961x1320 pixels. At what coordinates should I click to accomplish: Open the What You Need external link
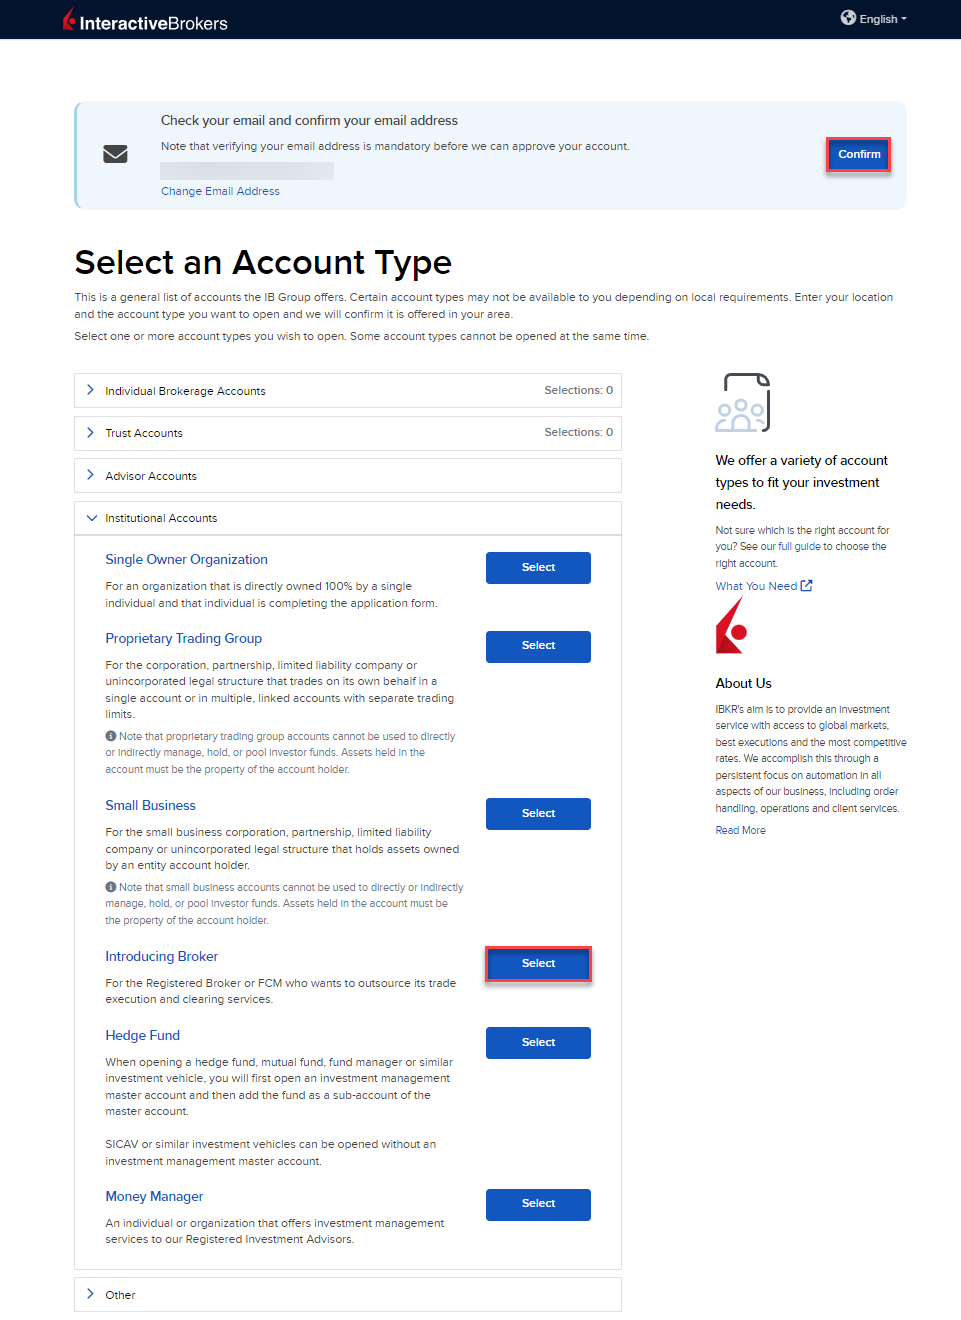tap(763, 586)
